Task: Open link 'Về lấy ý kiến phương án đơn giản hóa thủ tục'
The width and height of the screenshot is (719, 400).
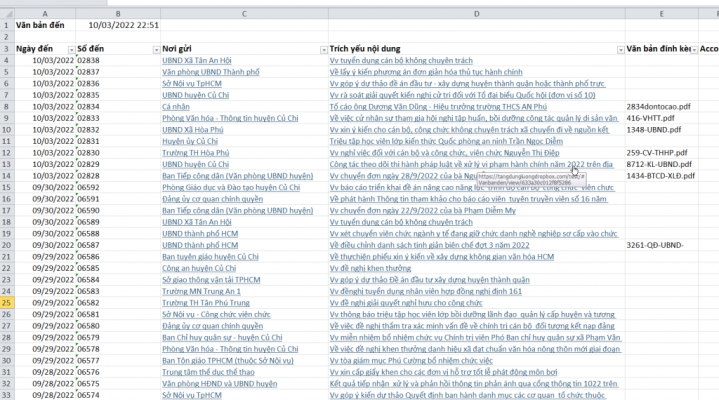Action: (426, 72)
